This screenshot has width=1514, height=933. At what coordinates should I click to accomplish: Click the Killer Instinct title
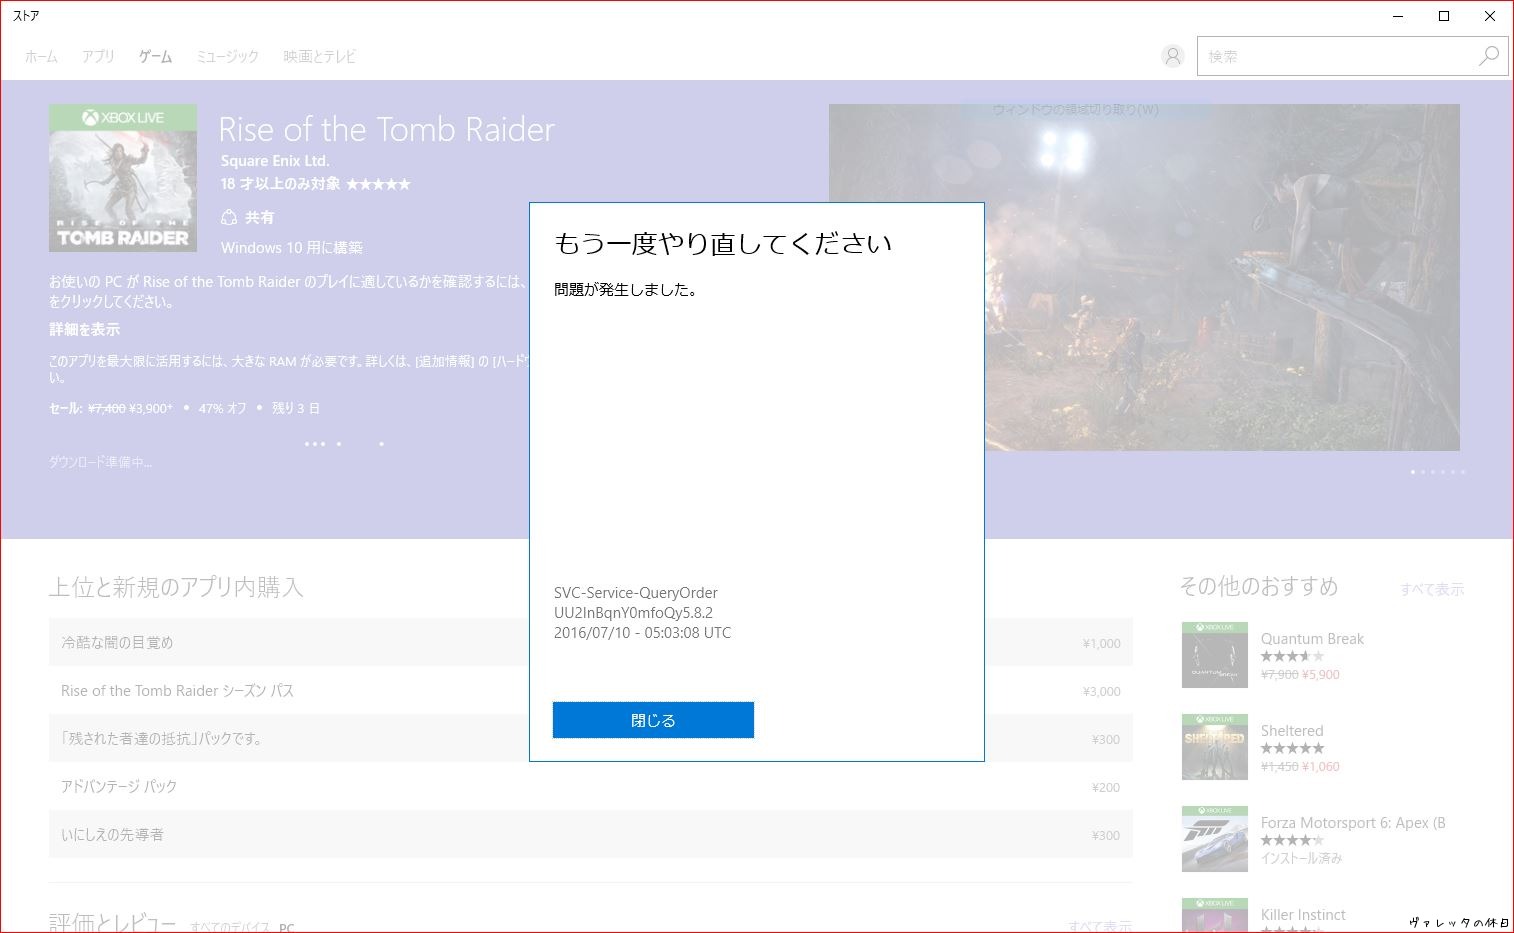pyautogui.click(x=1303, y=915)
